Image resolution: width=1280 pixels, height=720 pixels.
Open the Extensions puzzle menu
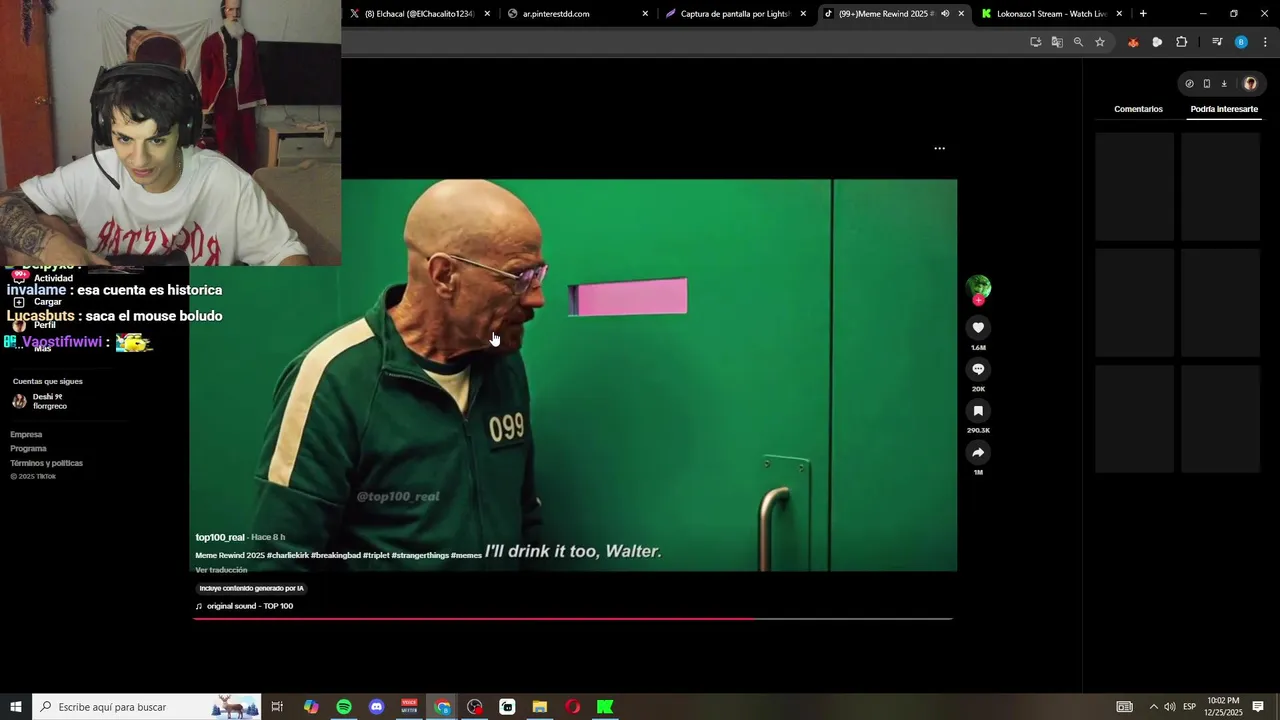click(1182, 42)
